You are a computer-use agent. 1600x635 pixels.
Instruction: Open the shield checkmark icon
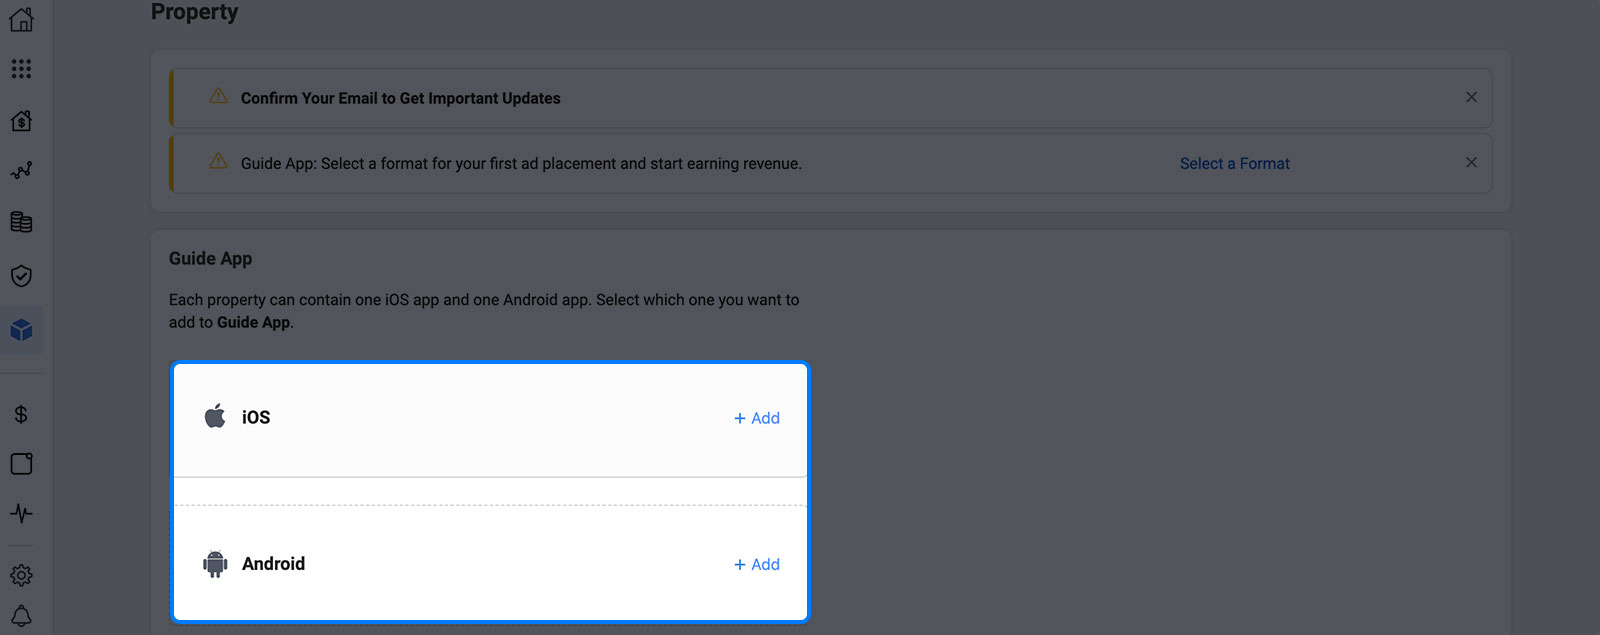[x=21, y=276]
